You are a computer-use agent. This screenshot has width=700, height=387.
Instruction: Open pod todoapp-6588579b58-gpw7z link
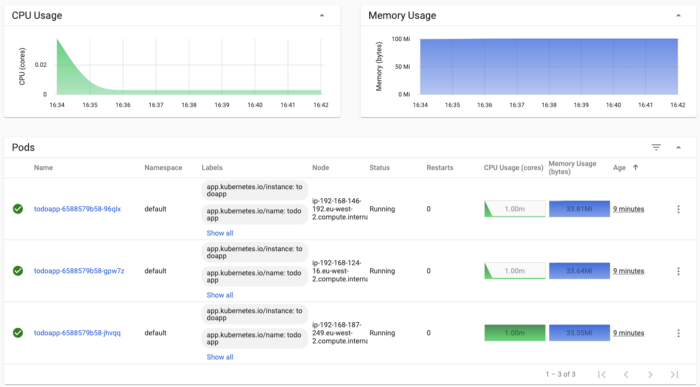click(79, 271)
